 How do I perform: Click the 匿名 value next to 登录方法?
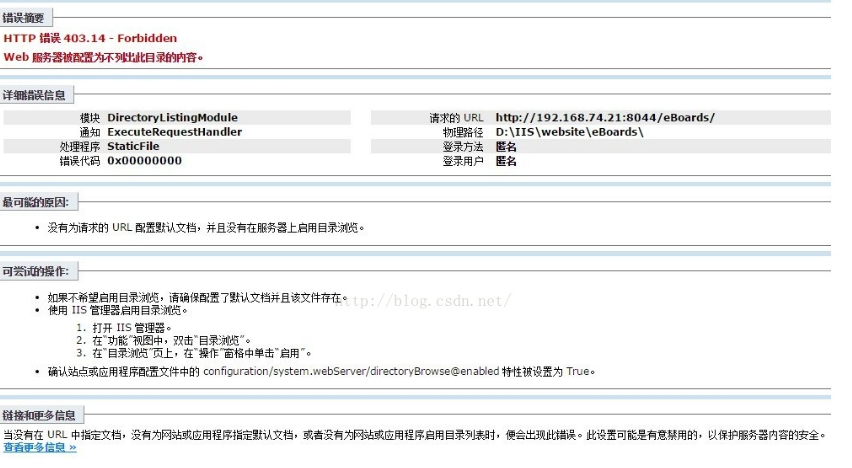(x=506, y=147)
